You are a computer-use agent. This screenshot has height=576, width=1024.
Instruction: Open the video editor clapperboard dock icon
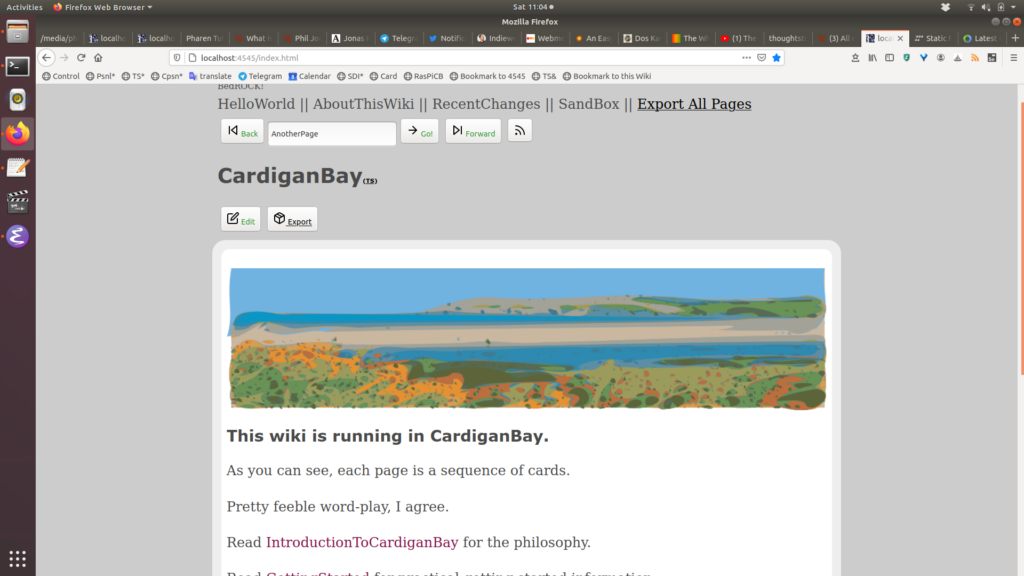pos(18,202)
